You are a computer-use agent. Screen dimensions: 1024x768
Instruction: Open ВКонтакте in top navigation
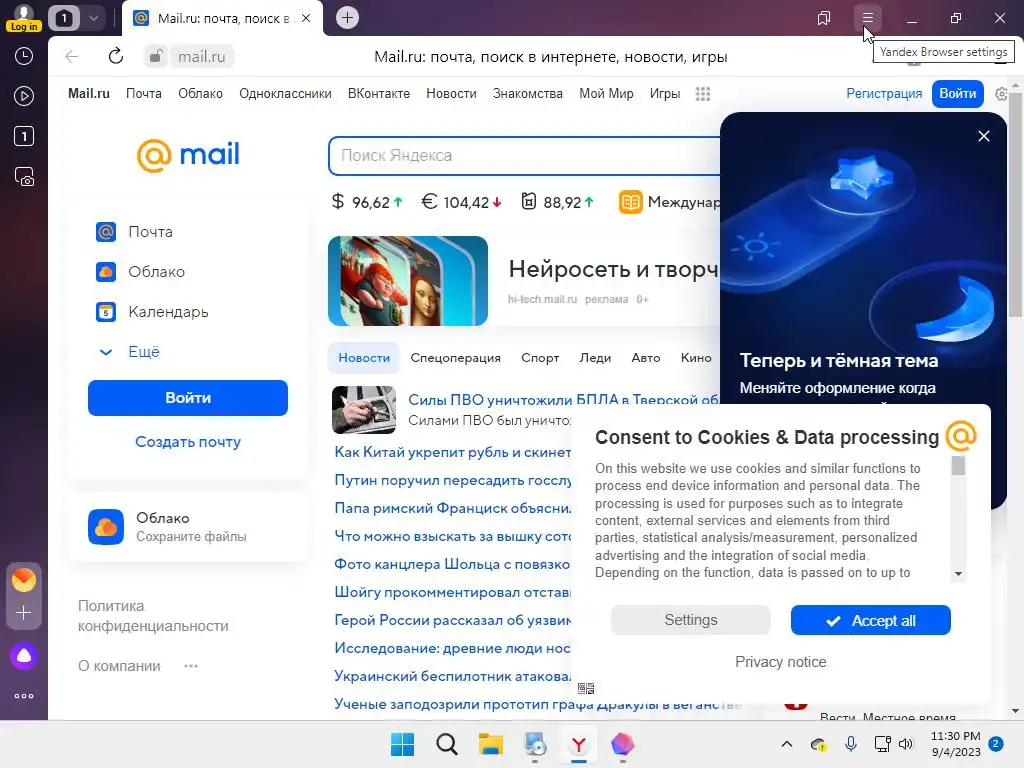(379, 94)
